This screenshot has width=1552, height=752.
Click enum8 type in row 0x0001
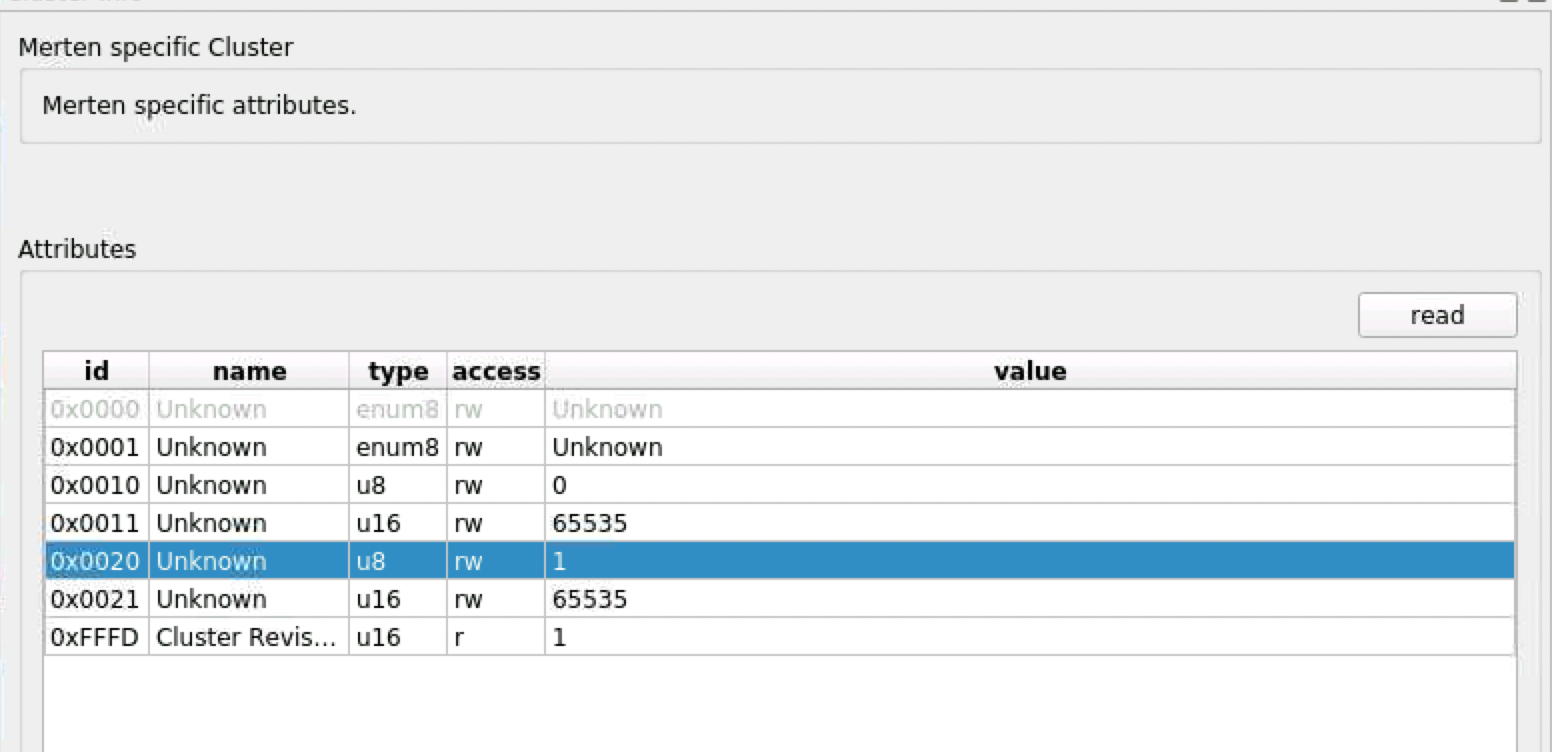tap(398, 447)
